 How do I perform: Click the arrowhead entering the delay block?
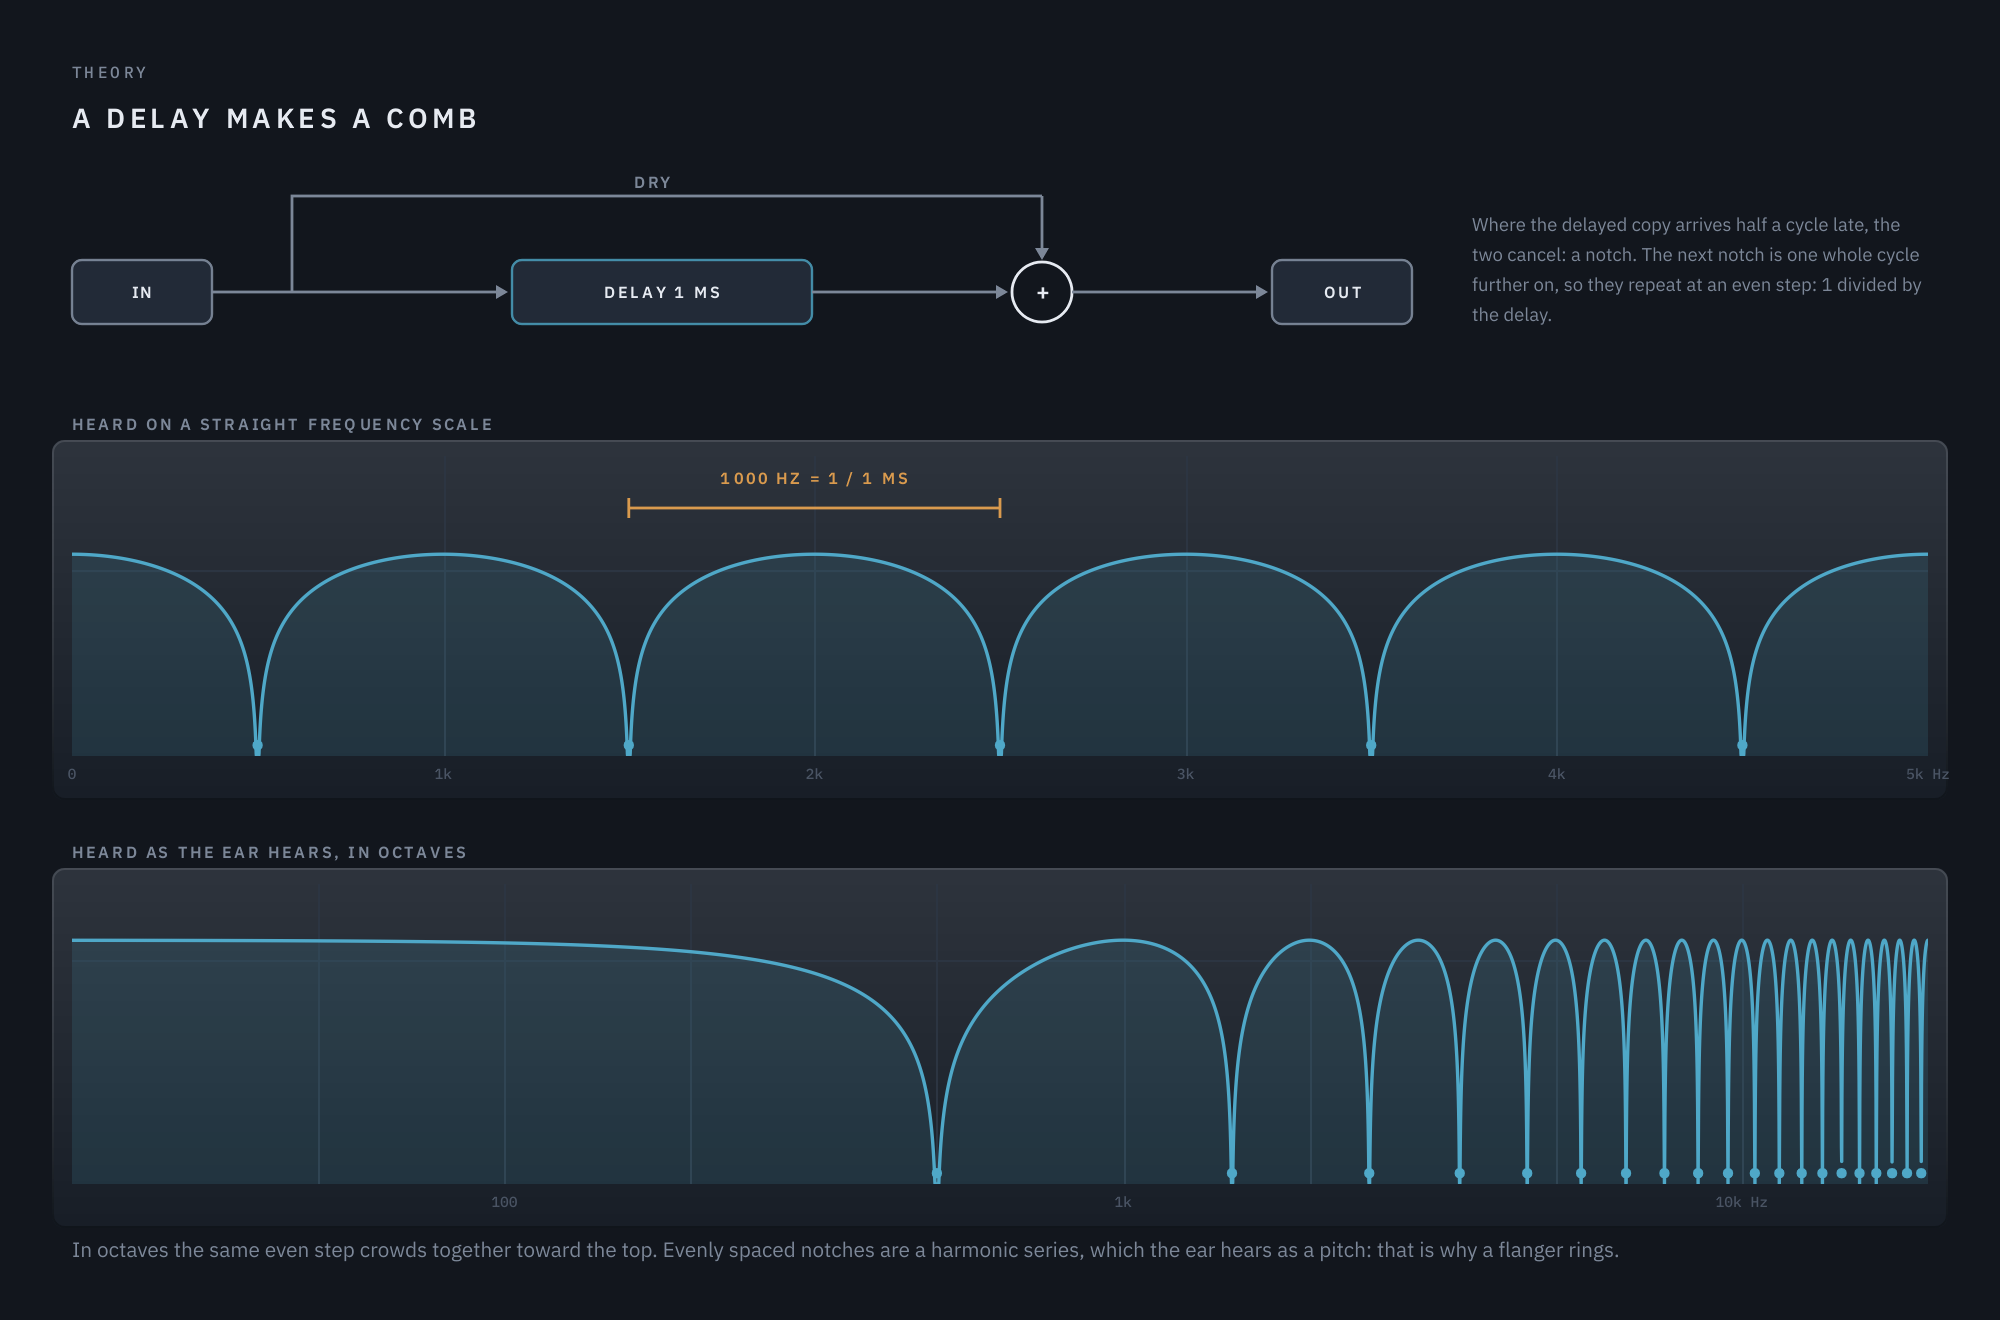point(502,292)
